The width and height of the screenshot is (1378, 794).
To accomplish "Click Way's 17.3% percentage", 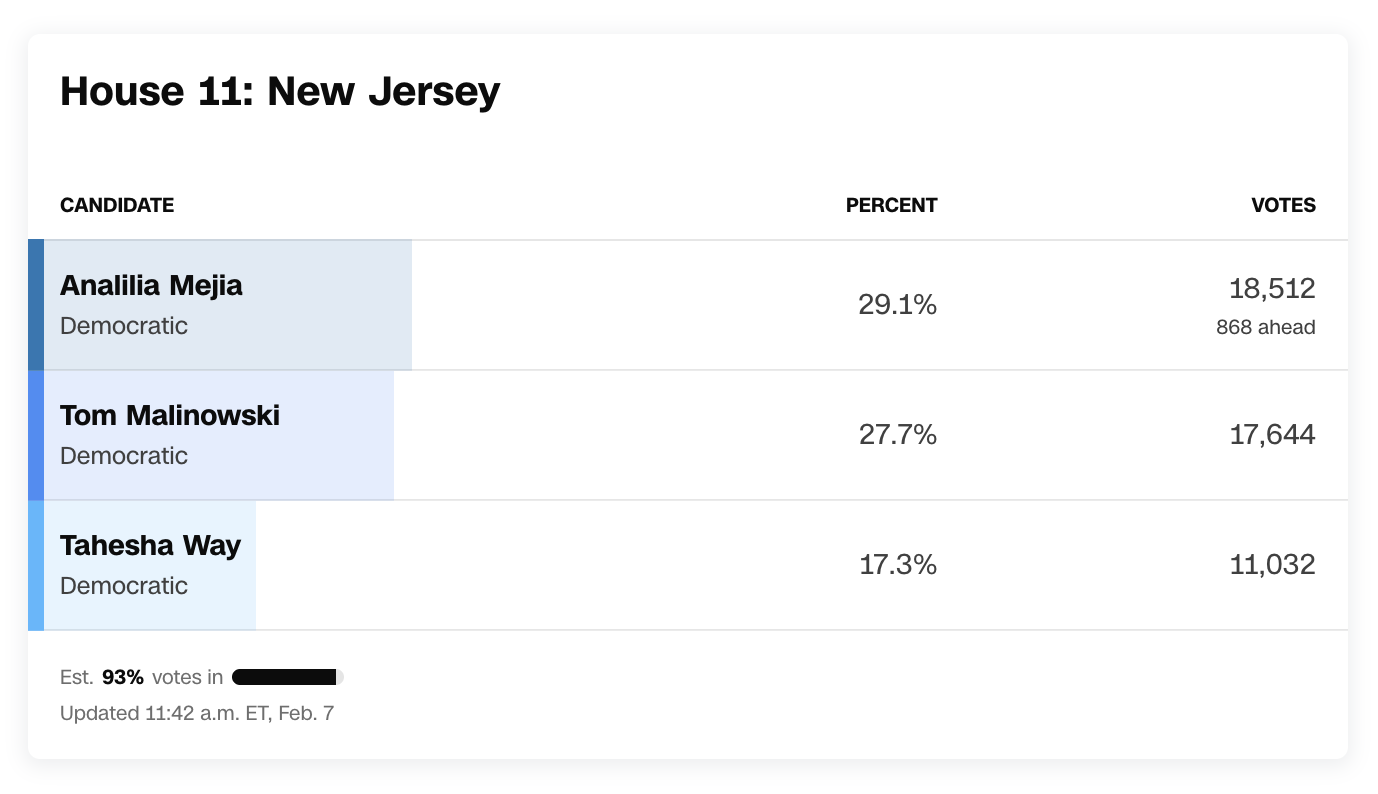I will tap(897, 565).
